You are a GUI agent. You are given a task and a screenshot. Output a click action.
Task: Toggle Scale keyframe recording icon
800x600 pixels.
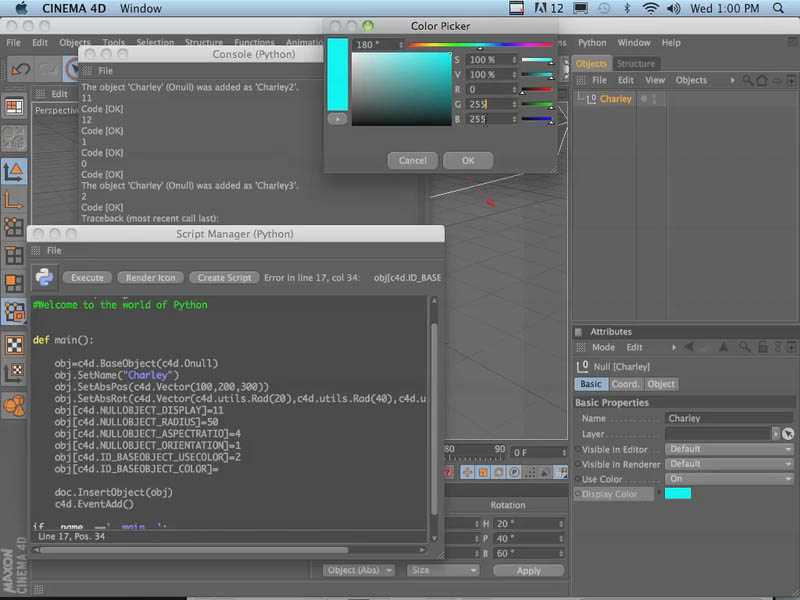pyautogui.click(x=483, y=472)
